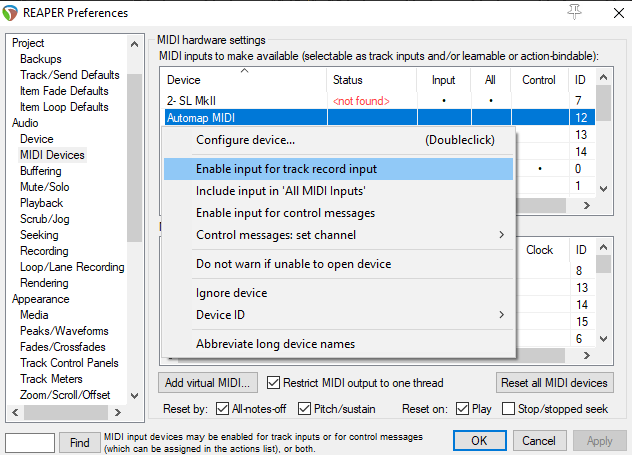The width and height of the screenshot is (632, 455).
Task: Expand the Device ID submenu arrow
Action: click(501, 314)
